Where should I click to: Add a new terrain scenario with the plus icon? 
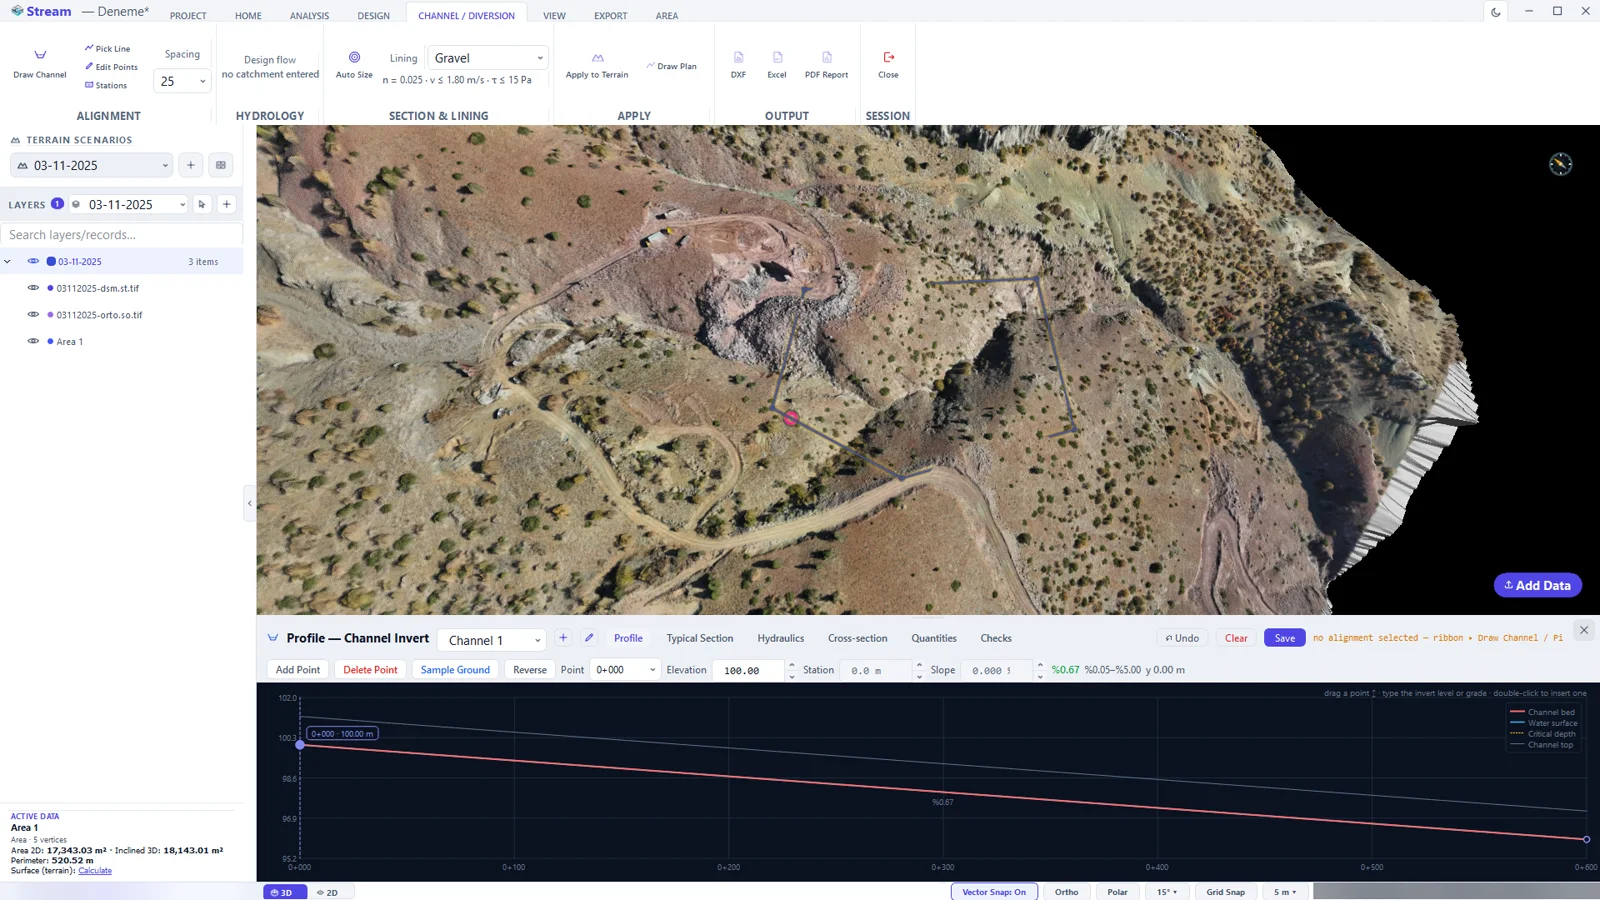[191, 165]
